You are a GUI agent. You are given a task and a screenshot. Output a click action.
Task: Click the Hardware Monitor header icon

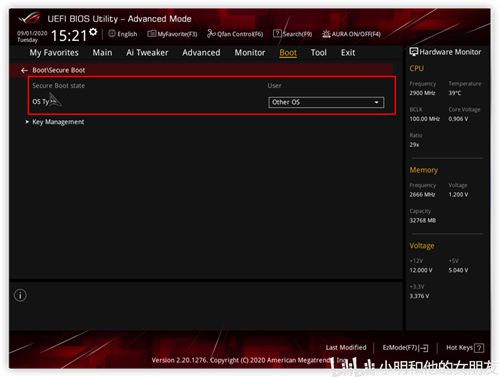pyautogui.click(x=413, y=52)
